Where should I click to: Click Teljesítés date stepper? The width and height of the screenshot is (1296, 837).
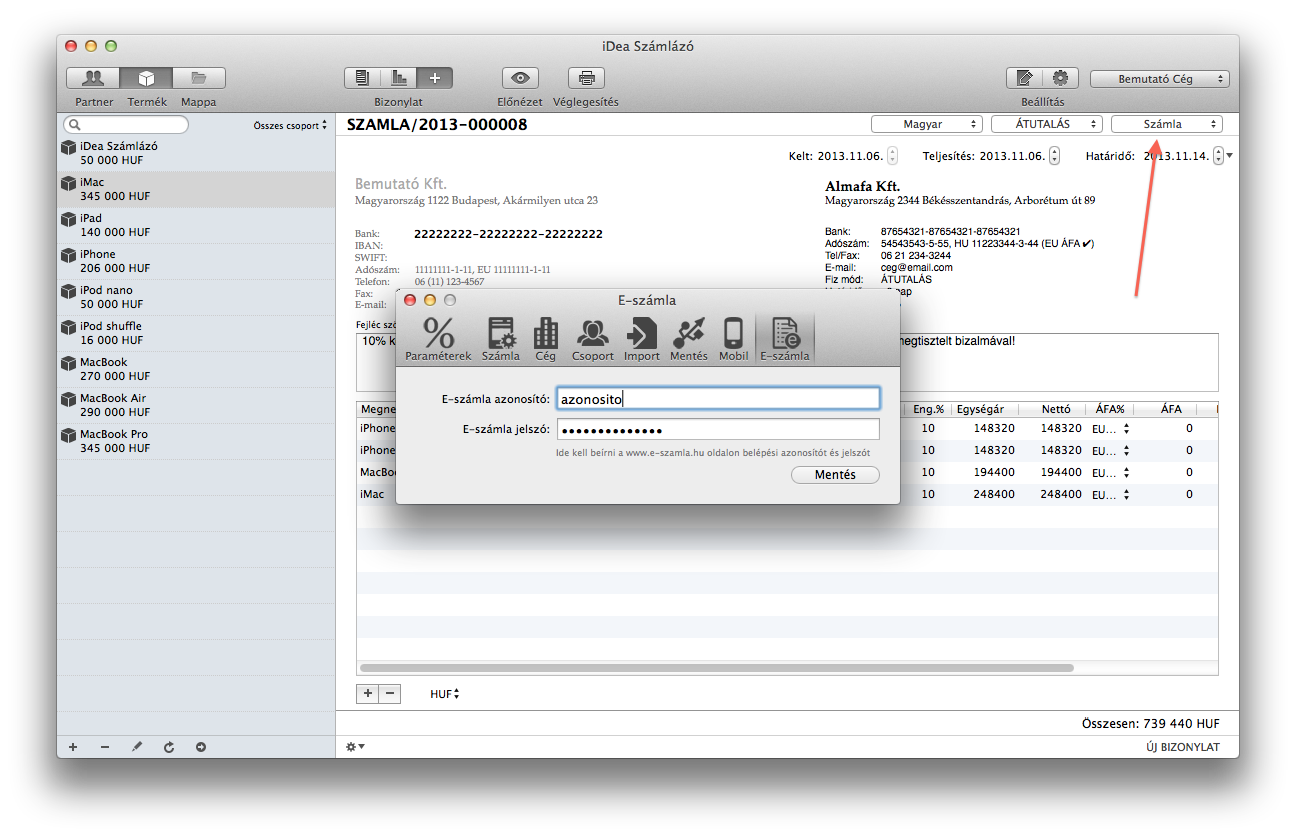click(1054, 156)
